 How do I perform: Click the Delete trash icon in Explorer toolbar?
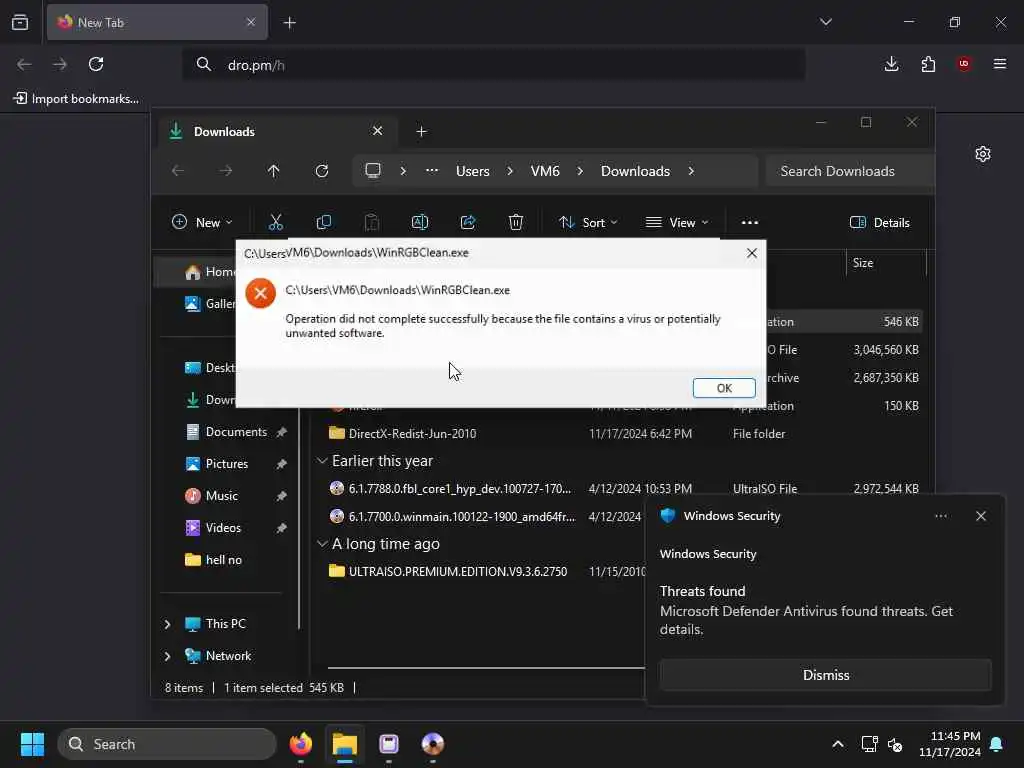pyautogui.click(x=516, y=223)
